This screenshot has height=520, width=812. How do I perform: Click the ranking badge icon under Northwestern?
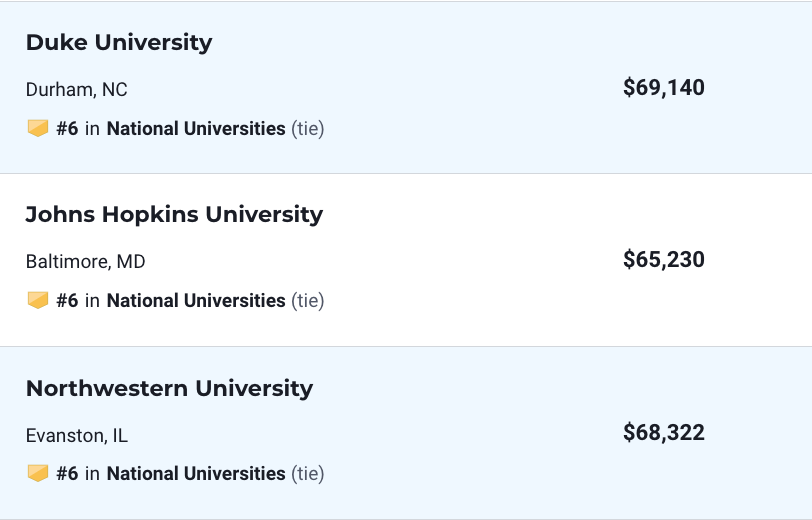38,473
